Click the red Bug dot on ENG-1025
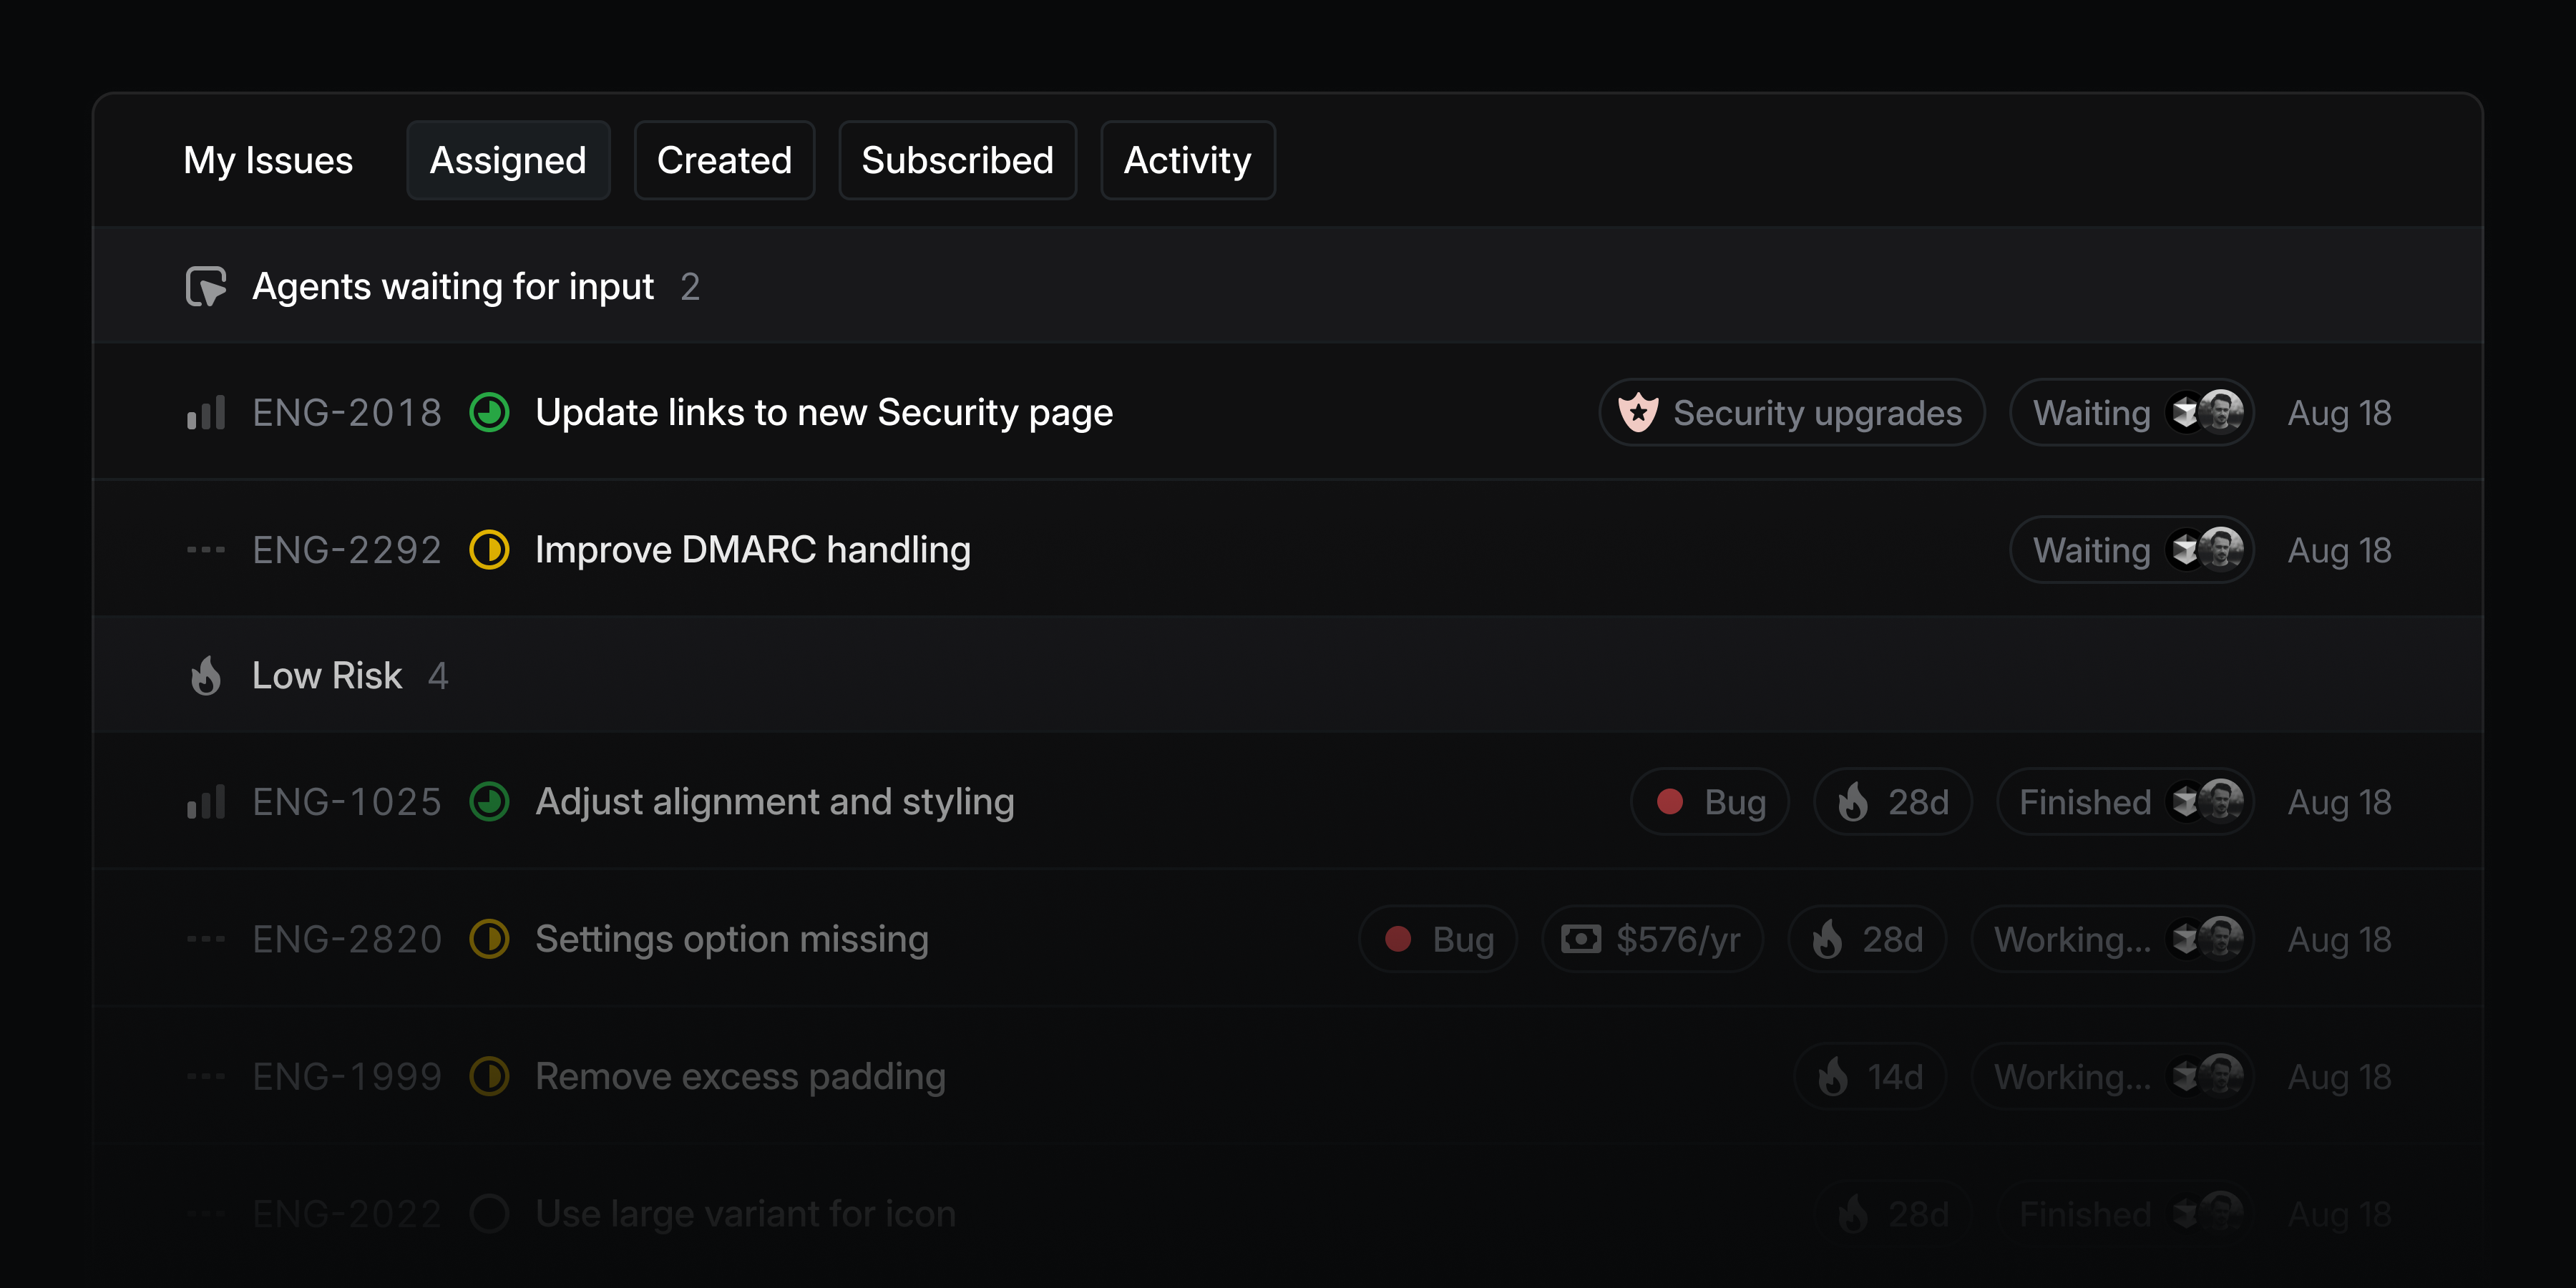The image size is (2576, 1288). 1669,801
